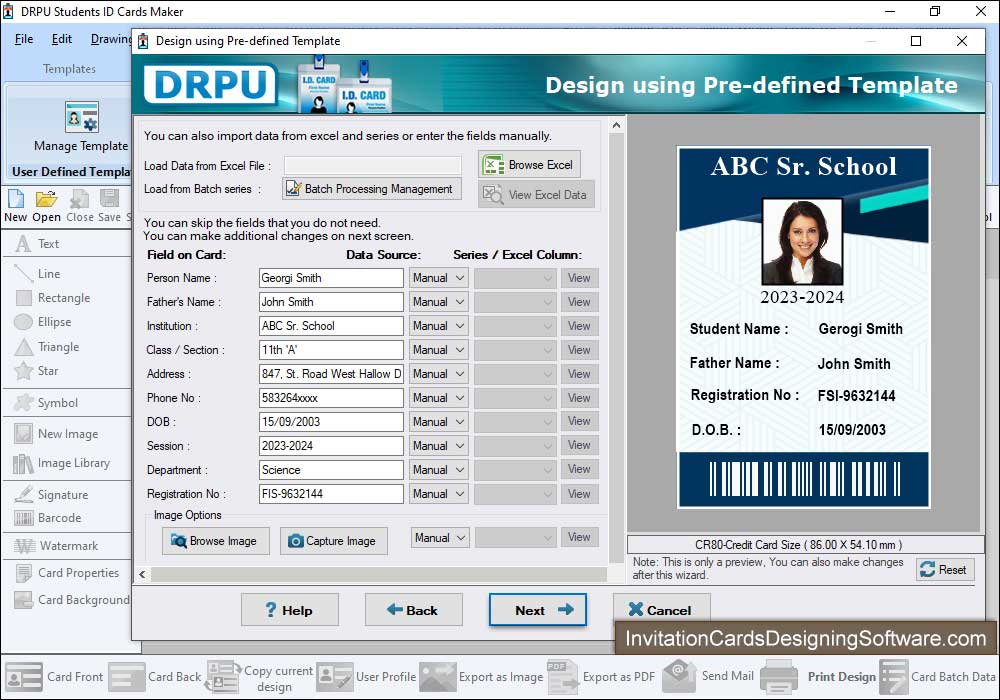Open the Drawing menu

point(110,39)
